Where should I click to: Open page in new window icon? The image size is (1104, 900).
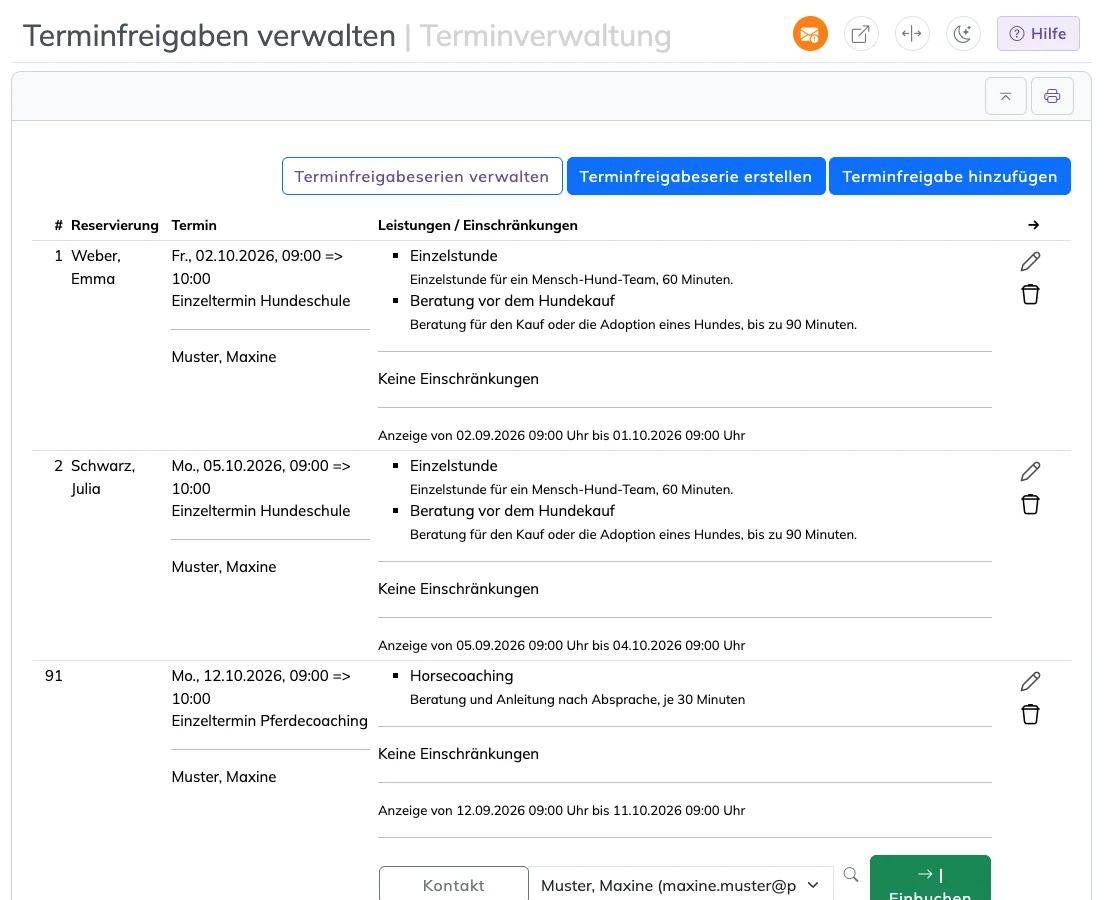tap(860, 34)
